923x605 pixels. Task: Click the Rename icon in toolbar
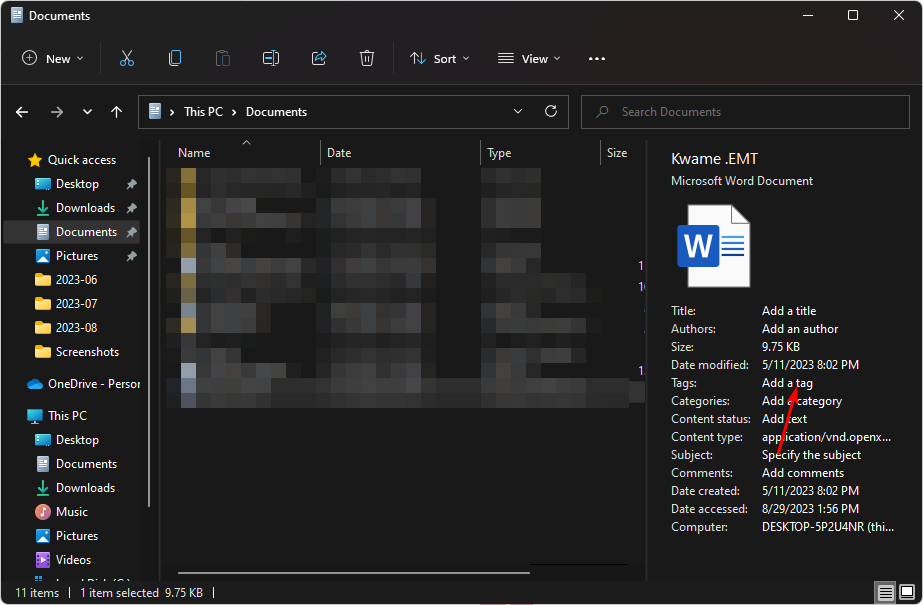click(x=271, y=59)
